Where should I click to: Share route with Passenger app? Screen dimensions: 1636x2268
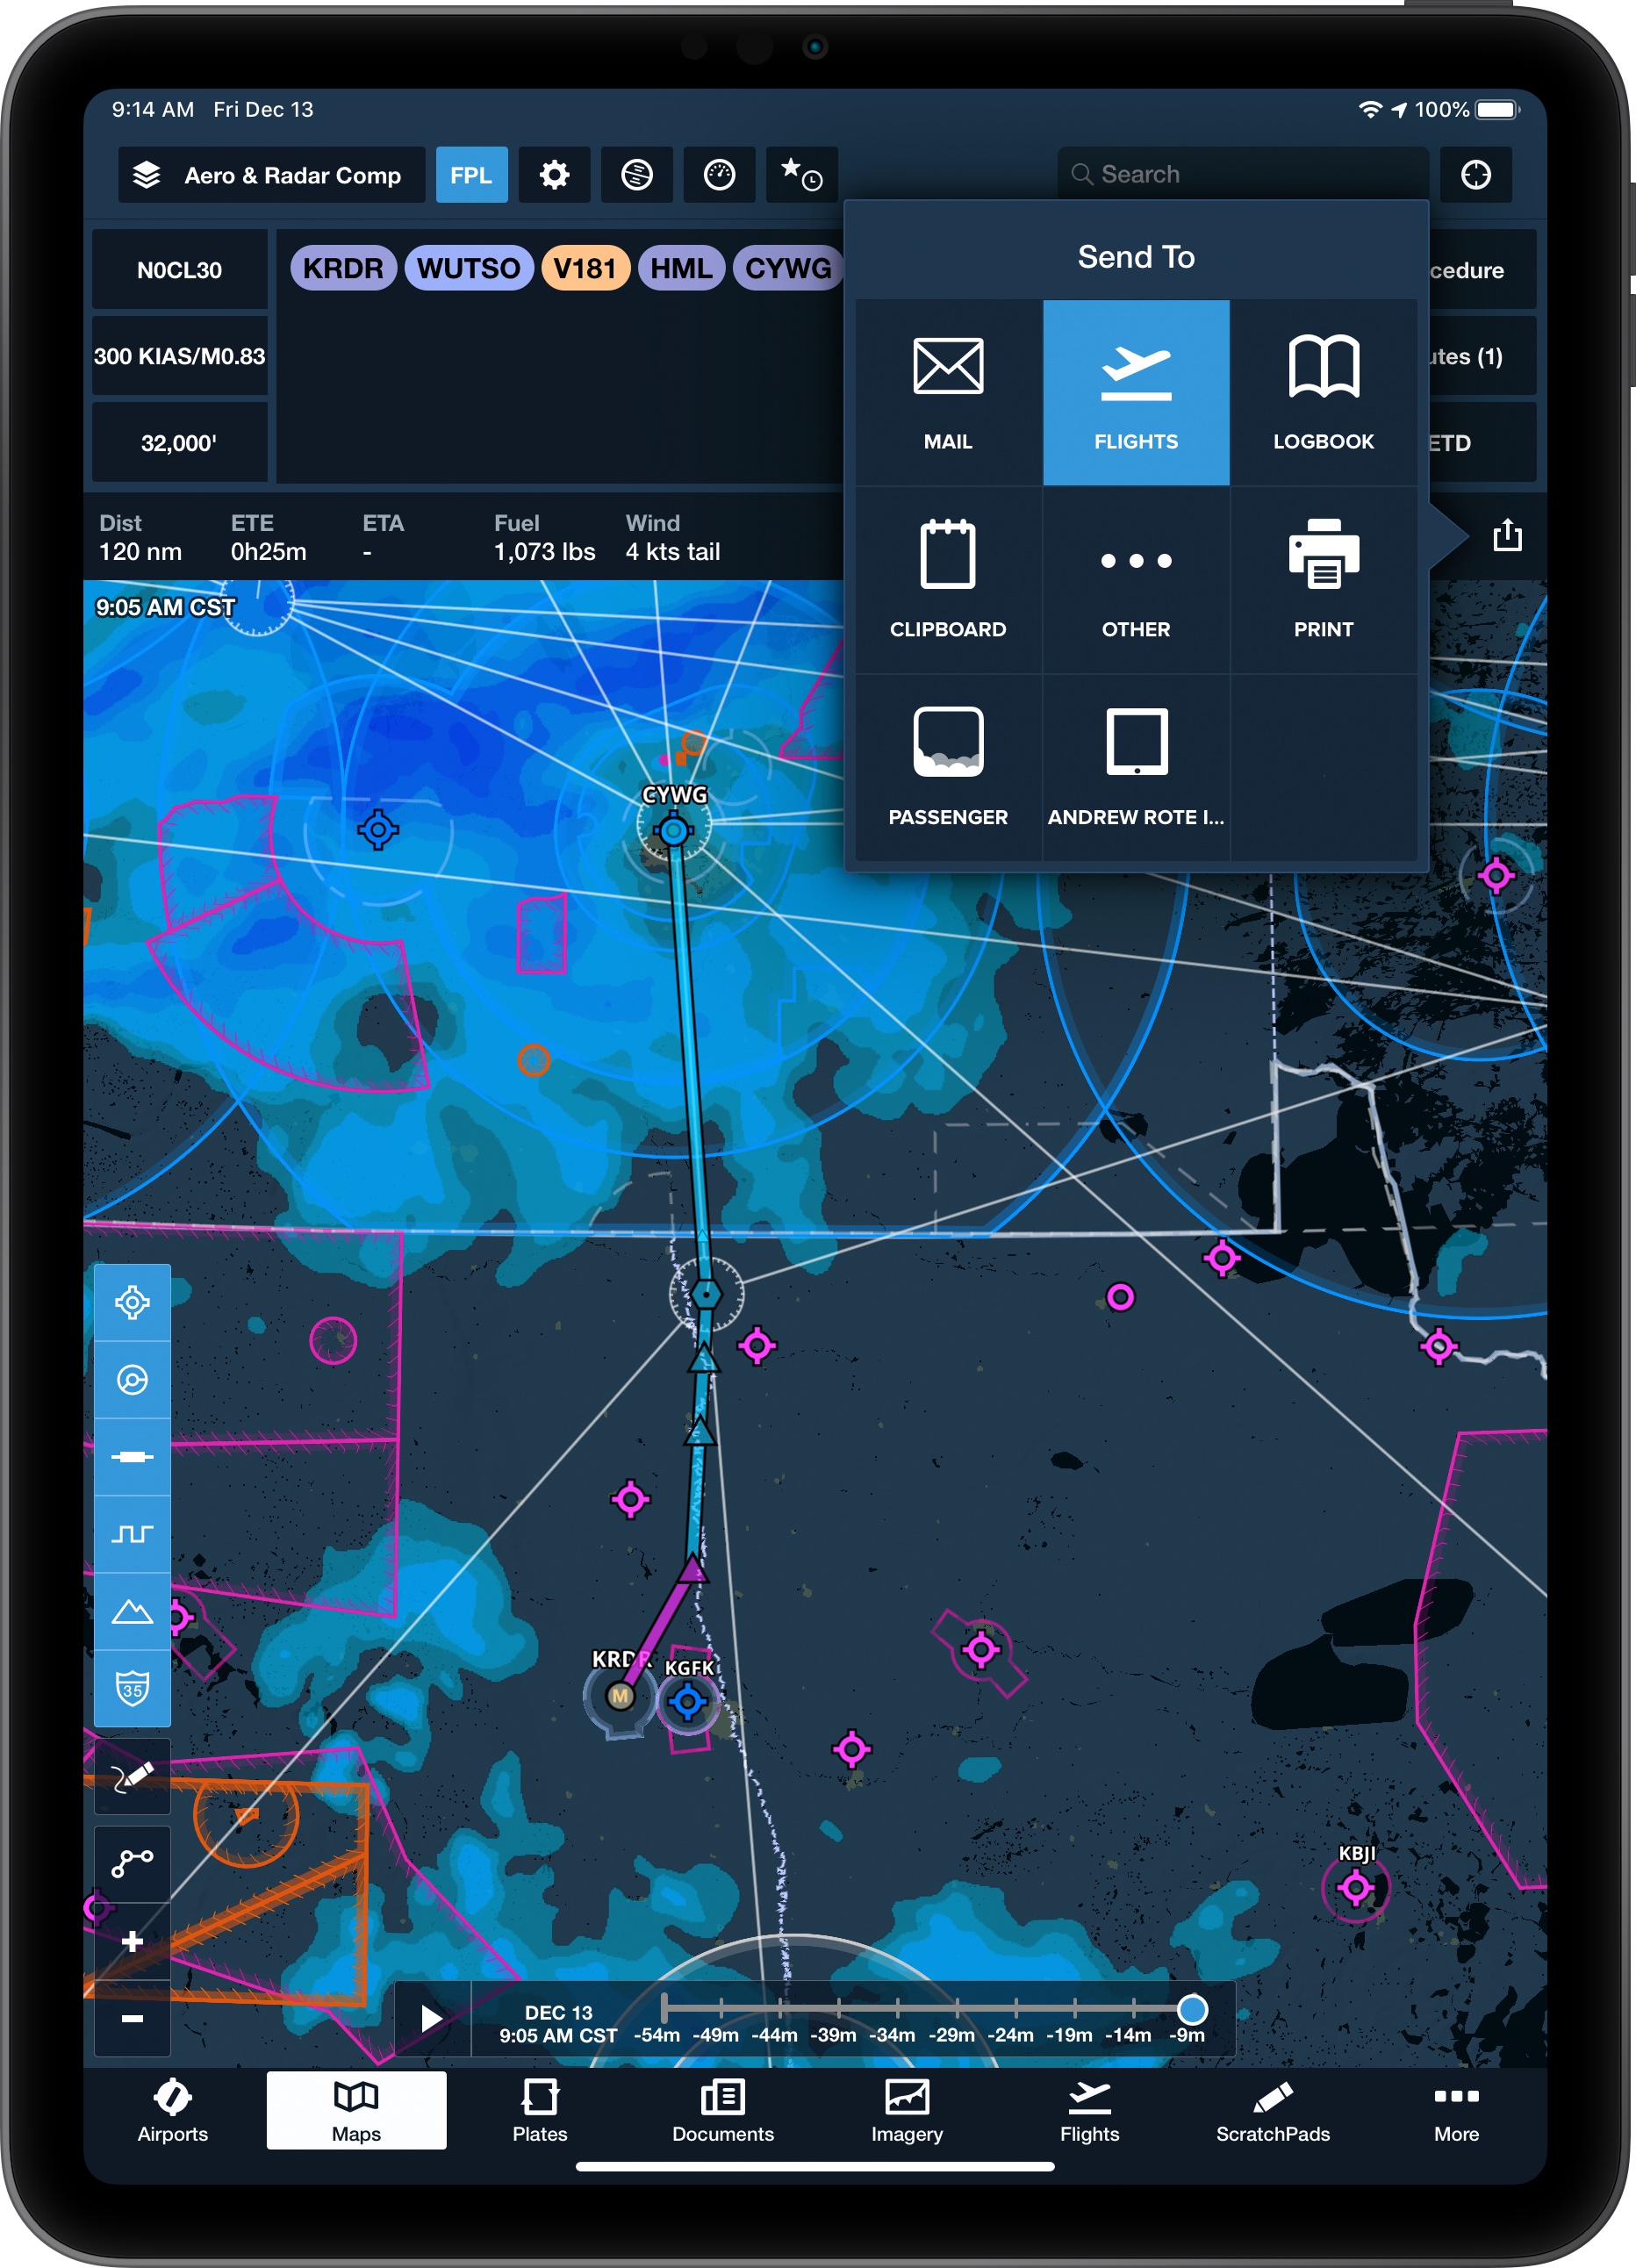(947, 767)
